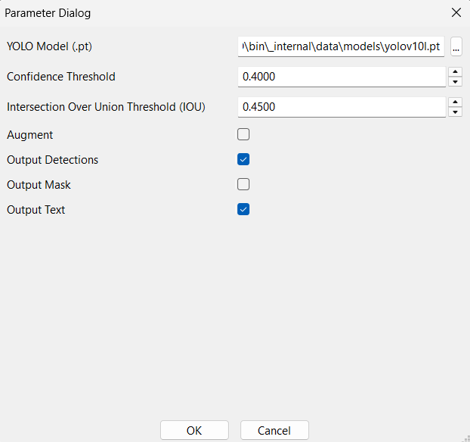Confirm parameters with OK button
This screenshot has width=470, height=442.
(194, 430)
